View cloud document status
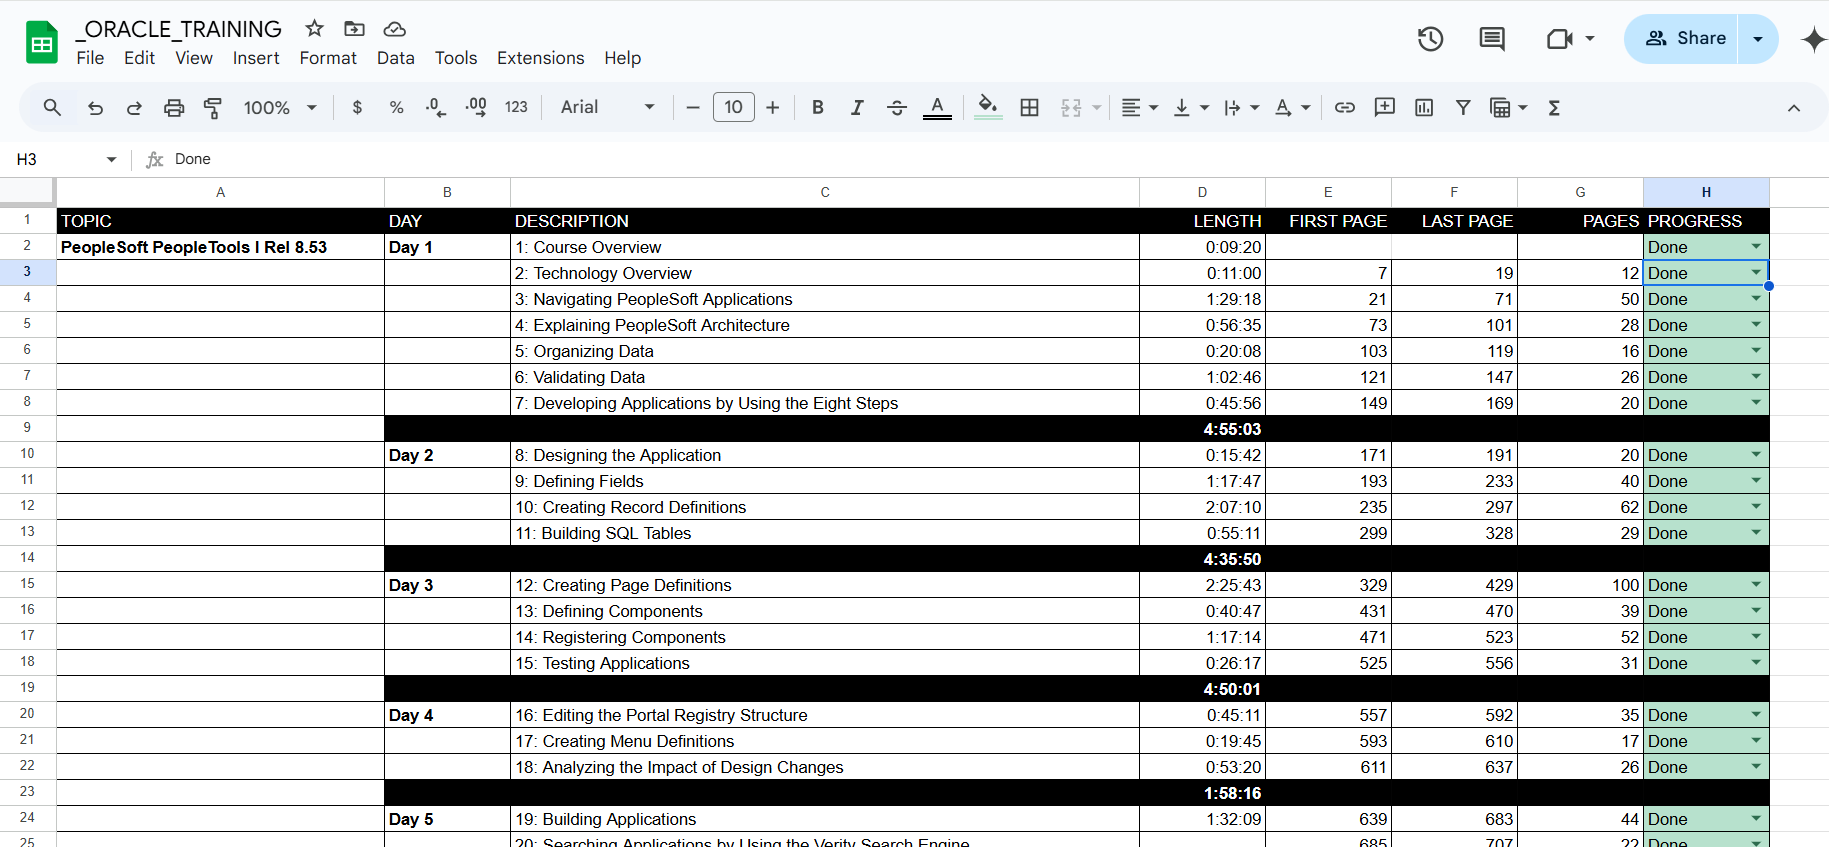Image resolution: width=1829 pixels, height=847 pixels. coord(395,28)
